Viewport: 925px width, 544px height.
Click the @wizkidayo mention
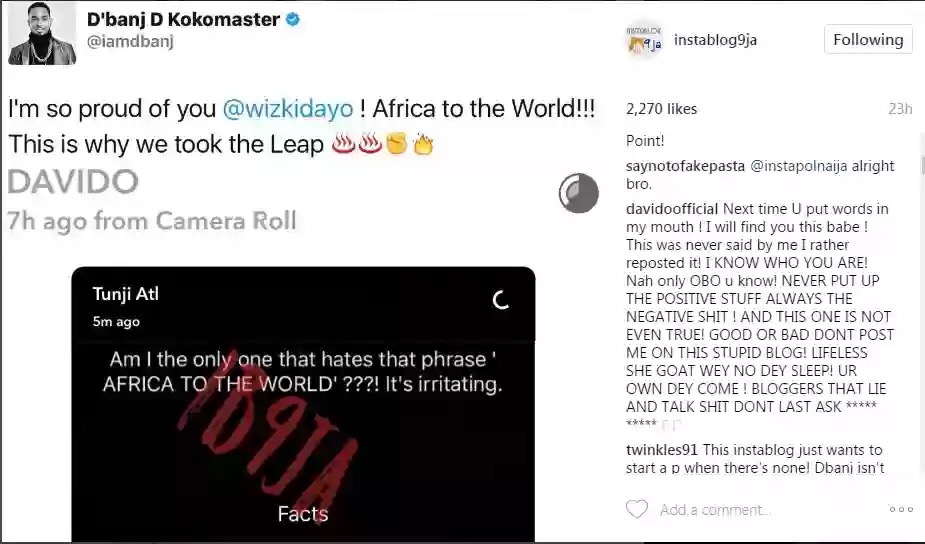pos(214,108)
